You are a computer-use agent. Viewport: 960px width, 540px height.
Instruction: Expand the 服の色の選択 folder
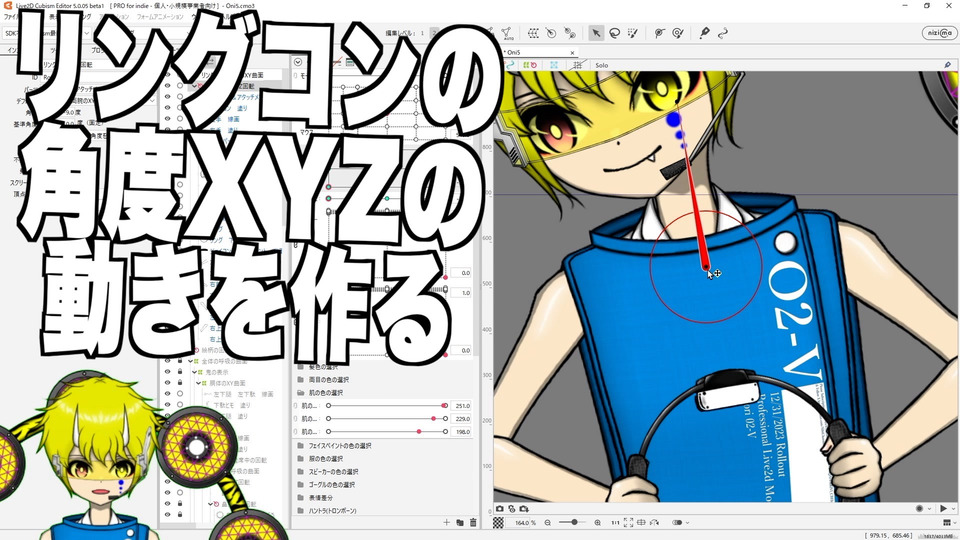click(301, 459)
